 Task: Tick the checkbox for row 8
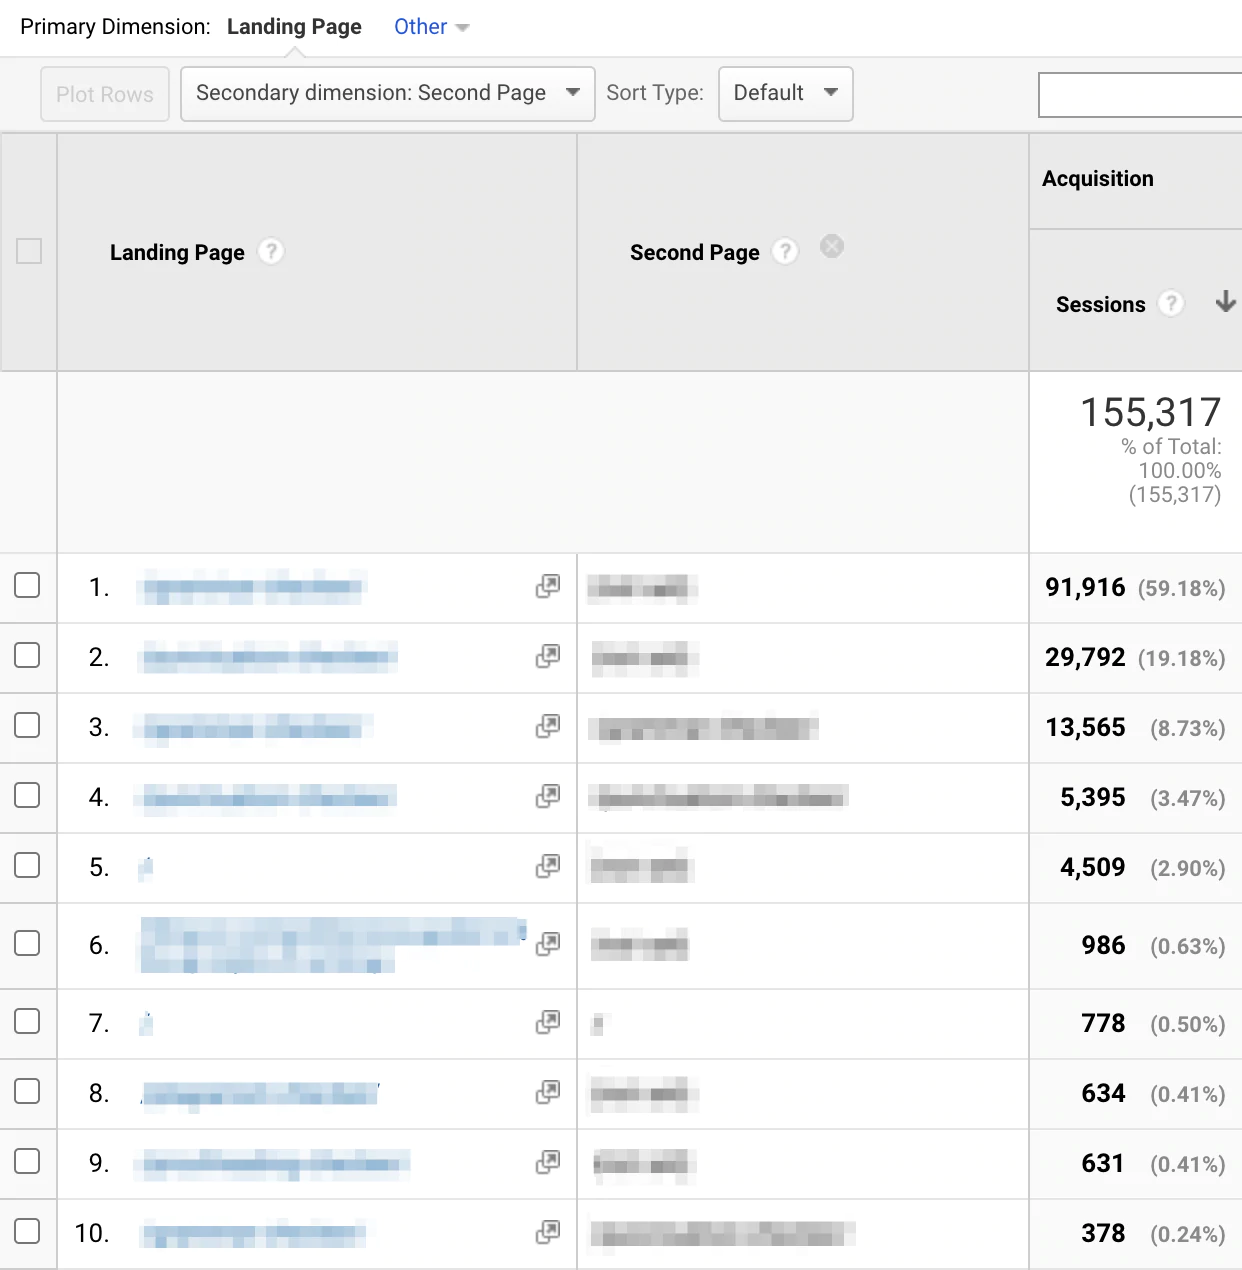tap(28, 1092)
